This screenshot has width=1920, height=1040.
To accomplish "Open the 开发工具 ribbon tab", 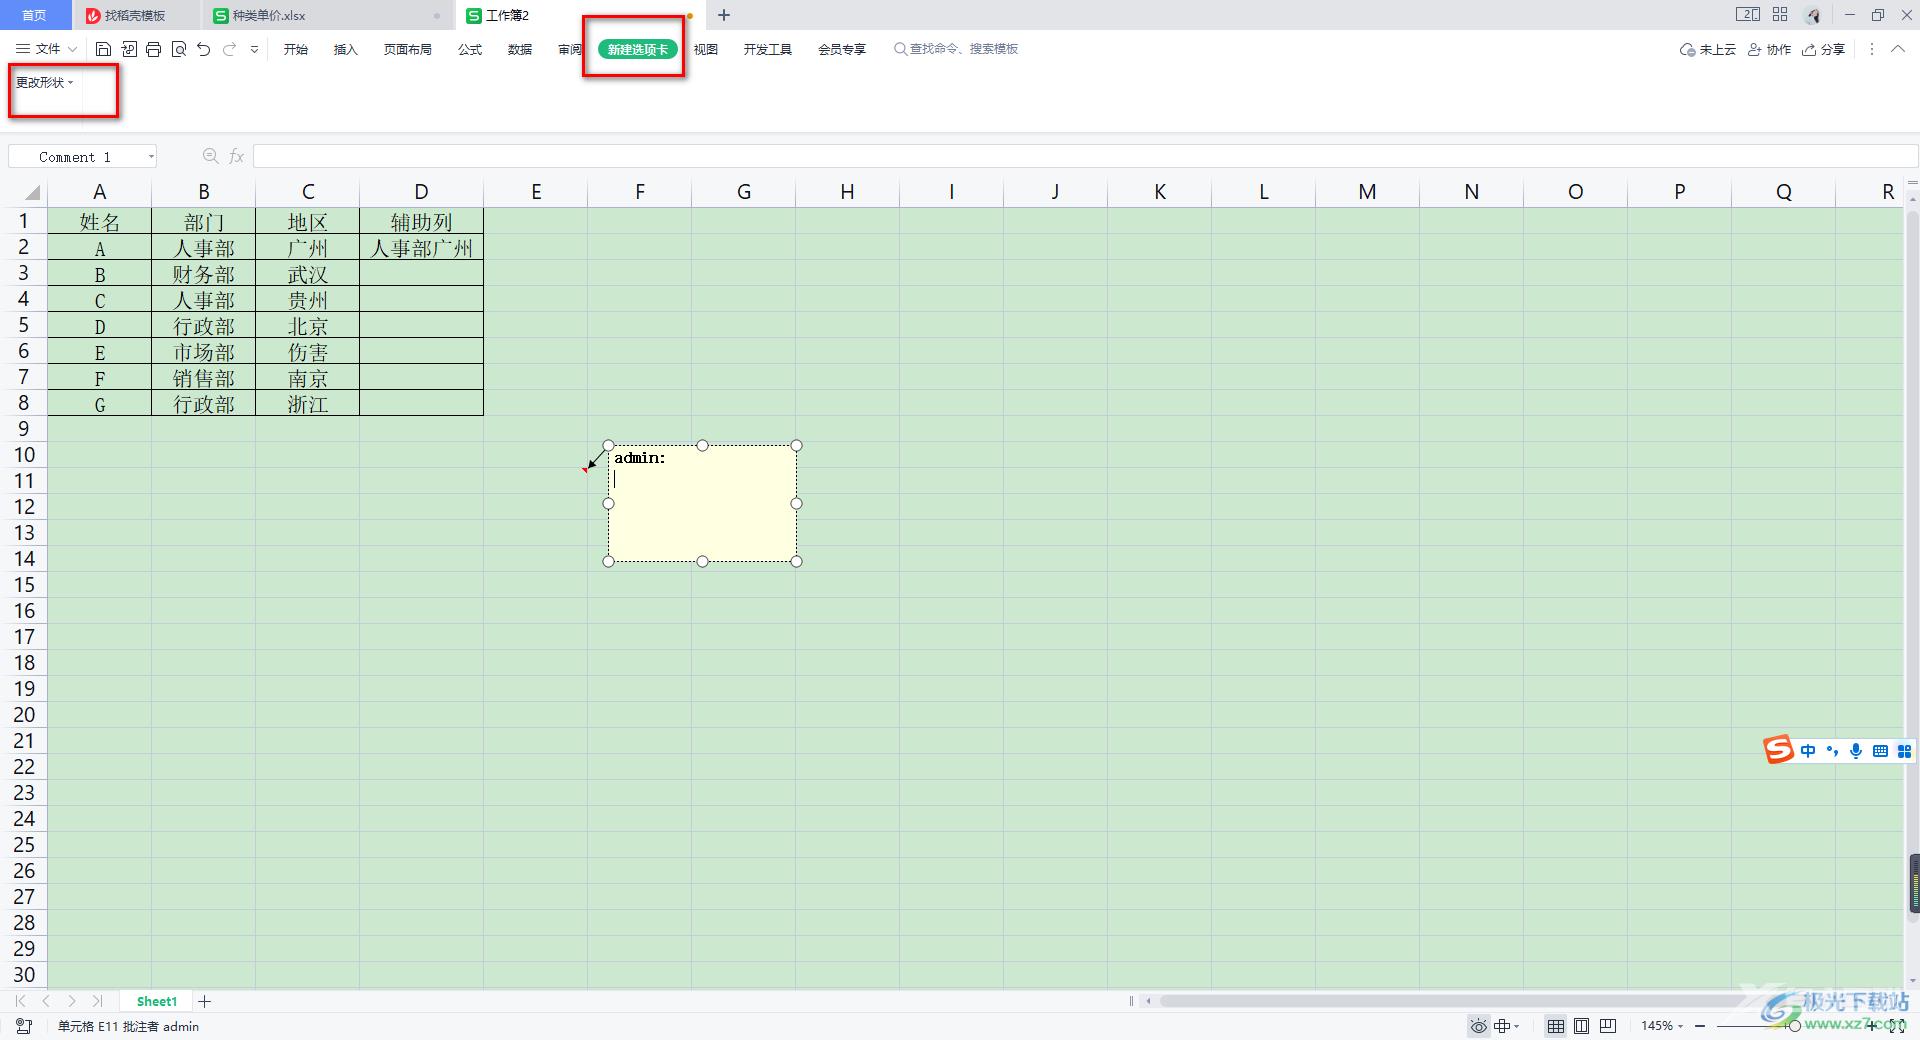I will tap(767, 49).
